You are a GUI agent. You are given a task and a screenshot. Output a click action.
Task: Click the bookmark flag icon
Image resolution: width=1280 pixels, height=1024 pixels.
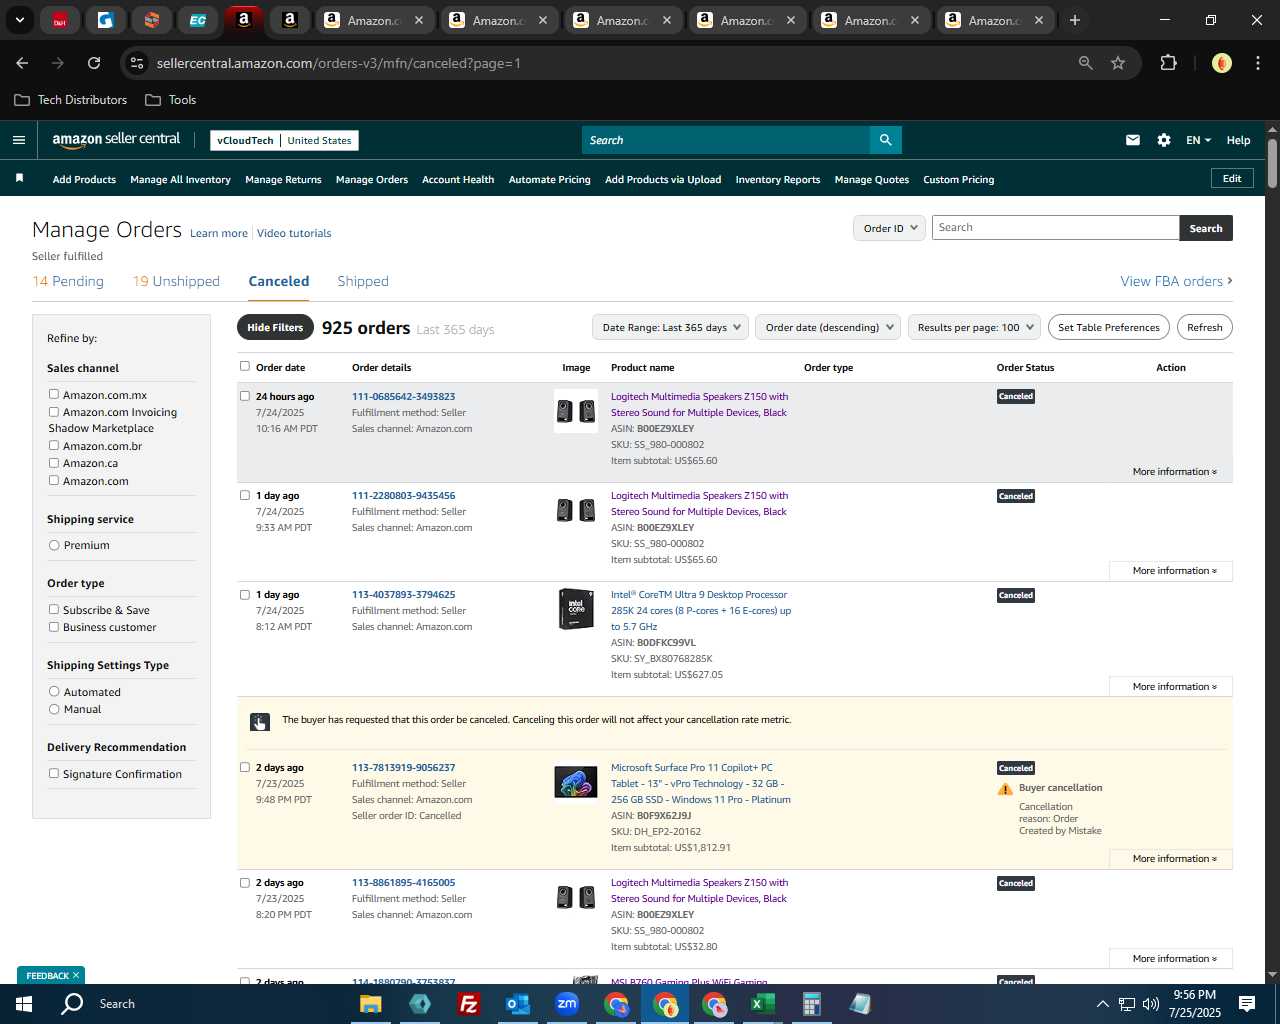point(19,178)
